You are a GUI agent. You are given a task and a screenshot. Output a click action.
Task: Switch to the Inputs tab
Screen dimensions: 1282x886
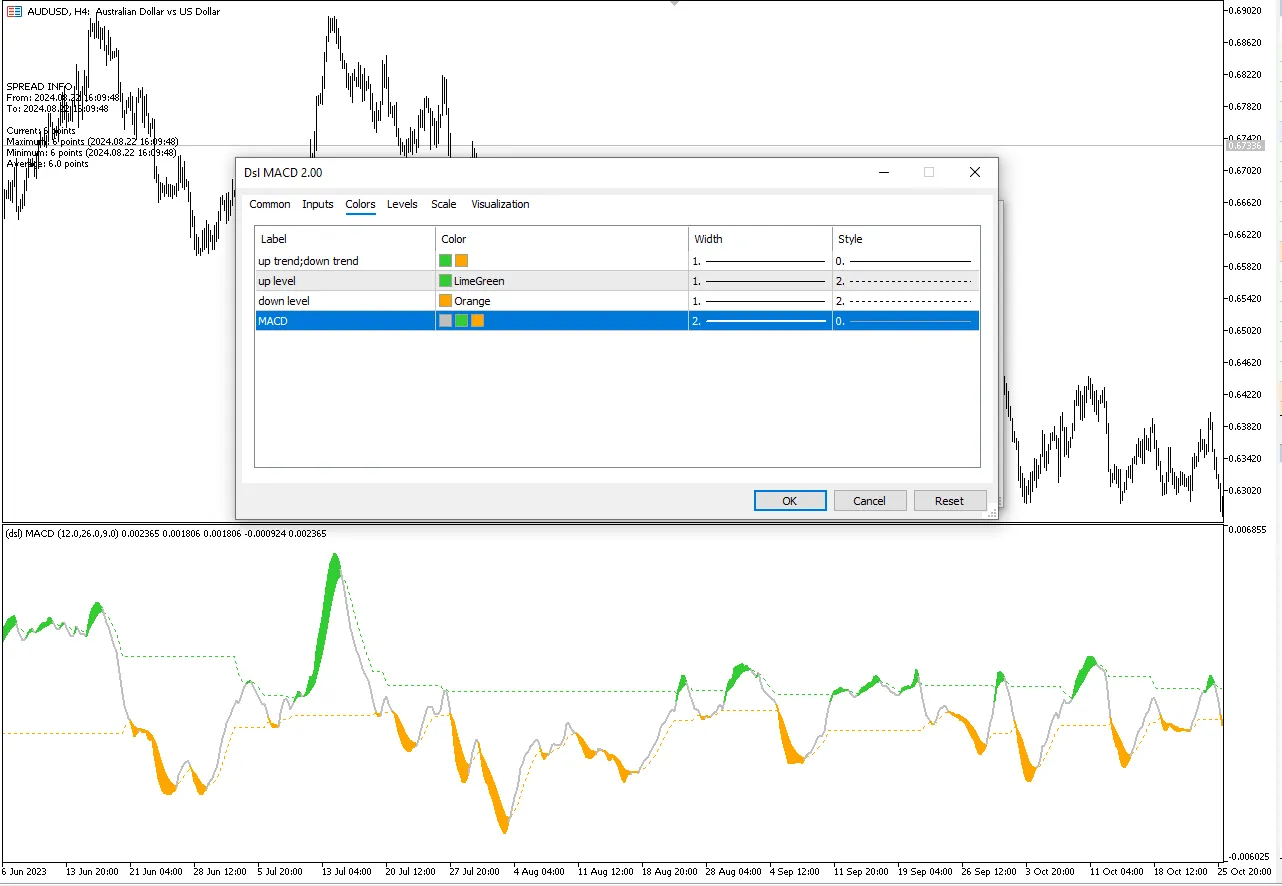317,204
